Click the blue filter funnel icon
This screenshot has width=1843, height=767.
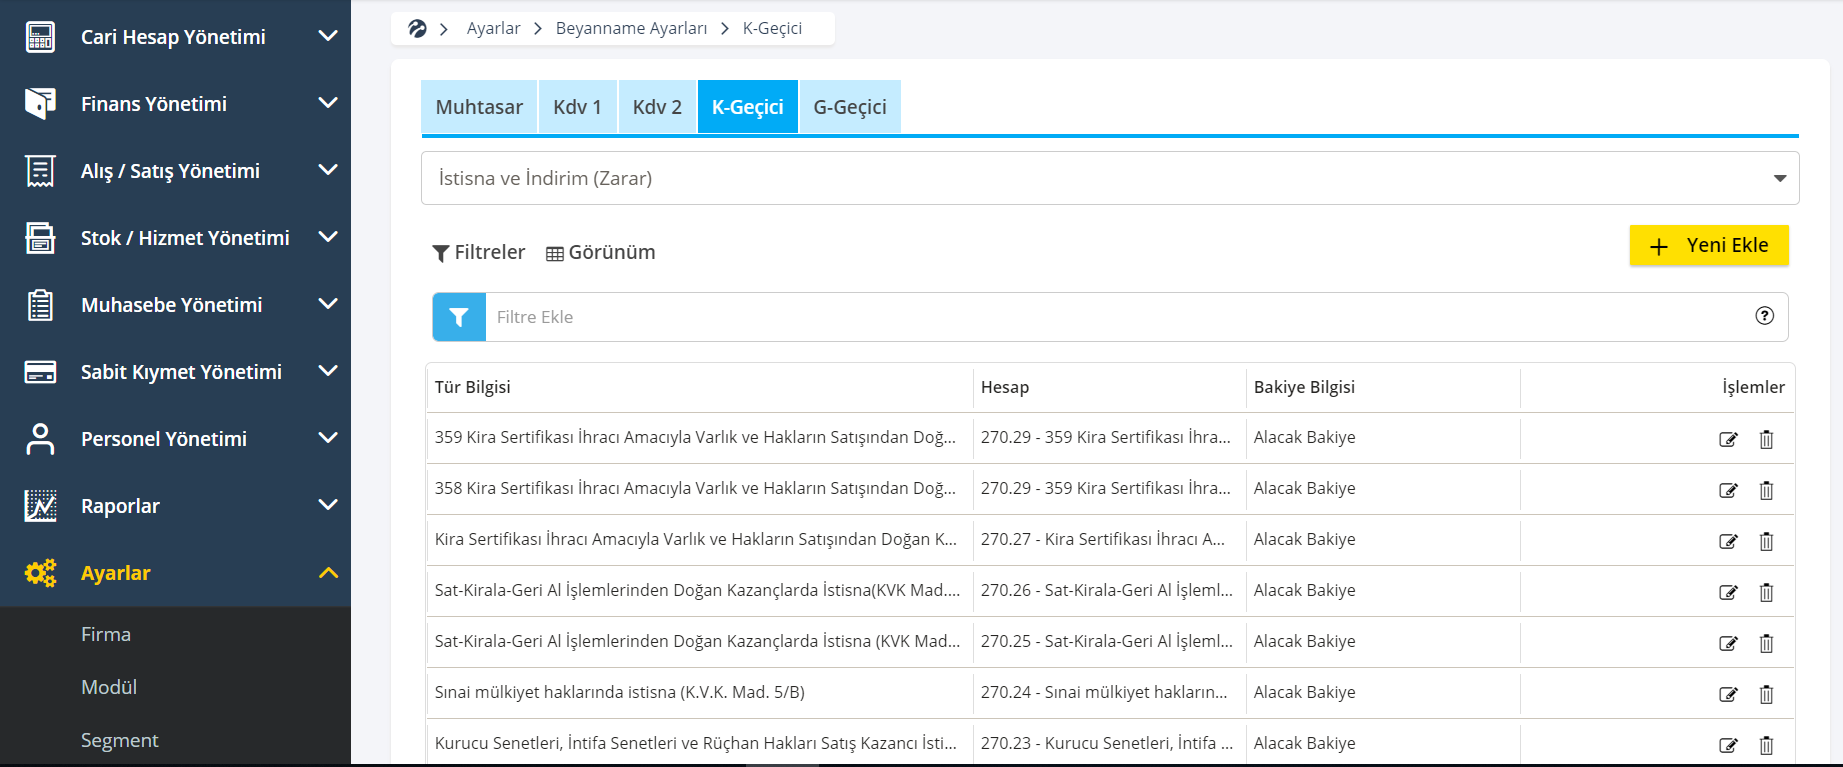coord(459,317)
